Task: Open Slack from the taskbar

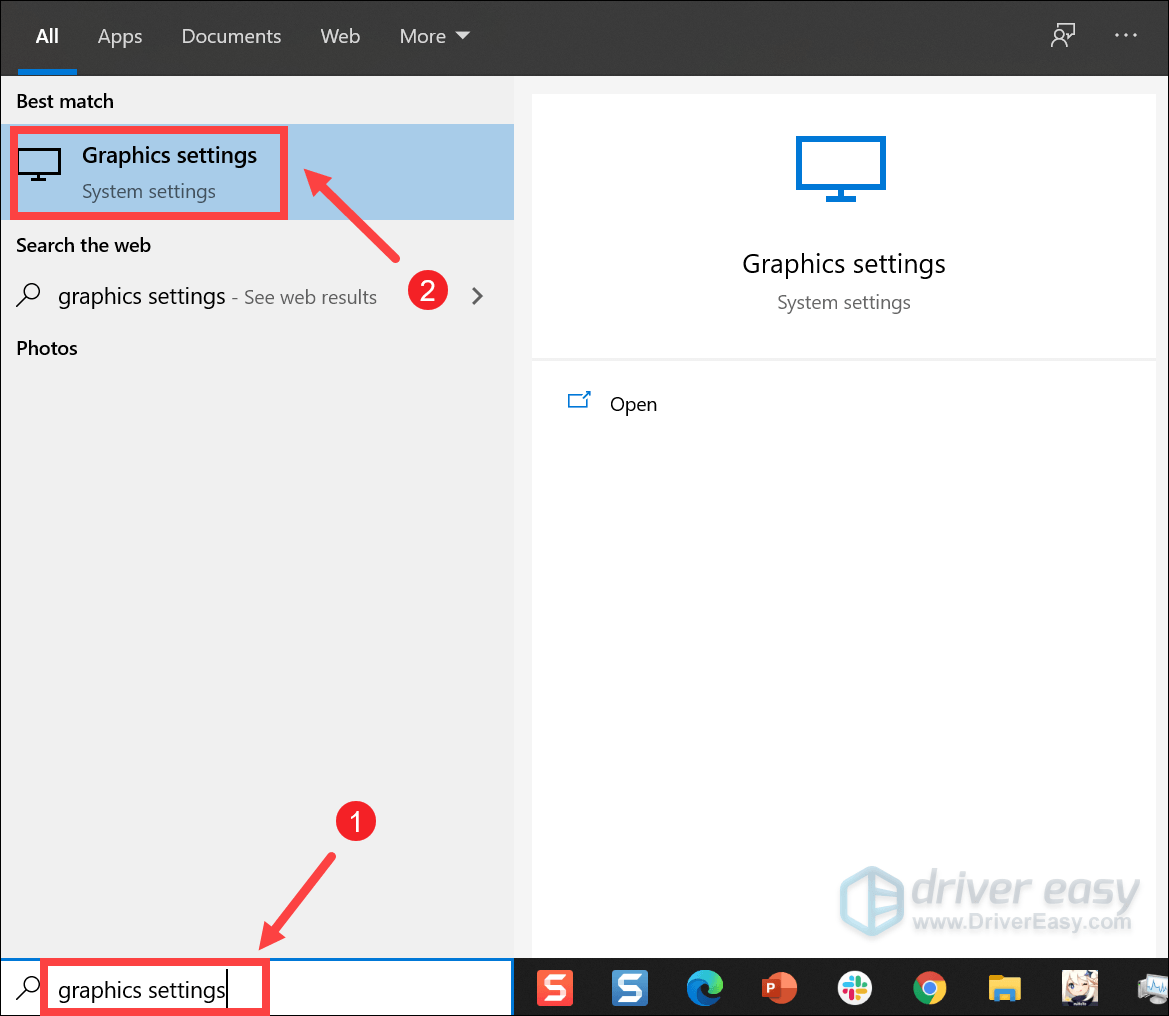Action: coord(854,988)
